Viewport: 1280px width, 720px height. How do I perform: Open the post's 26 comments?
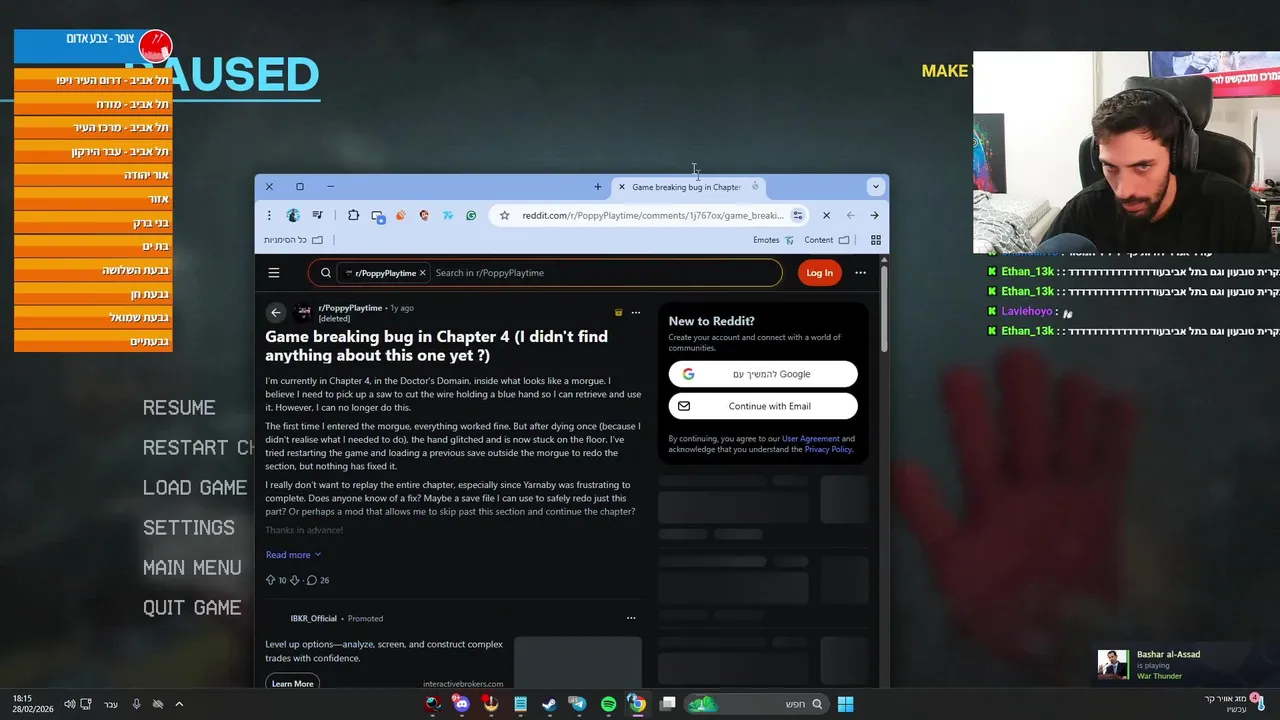(318, 580)
